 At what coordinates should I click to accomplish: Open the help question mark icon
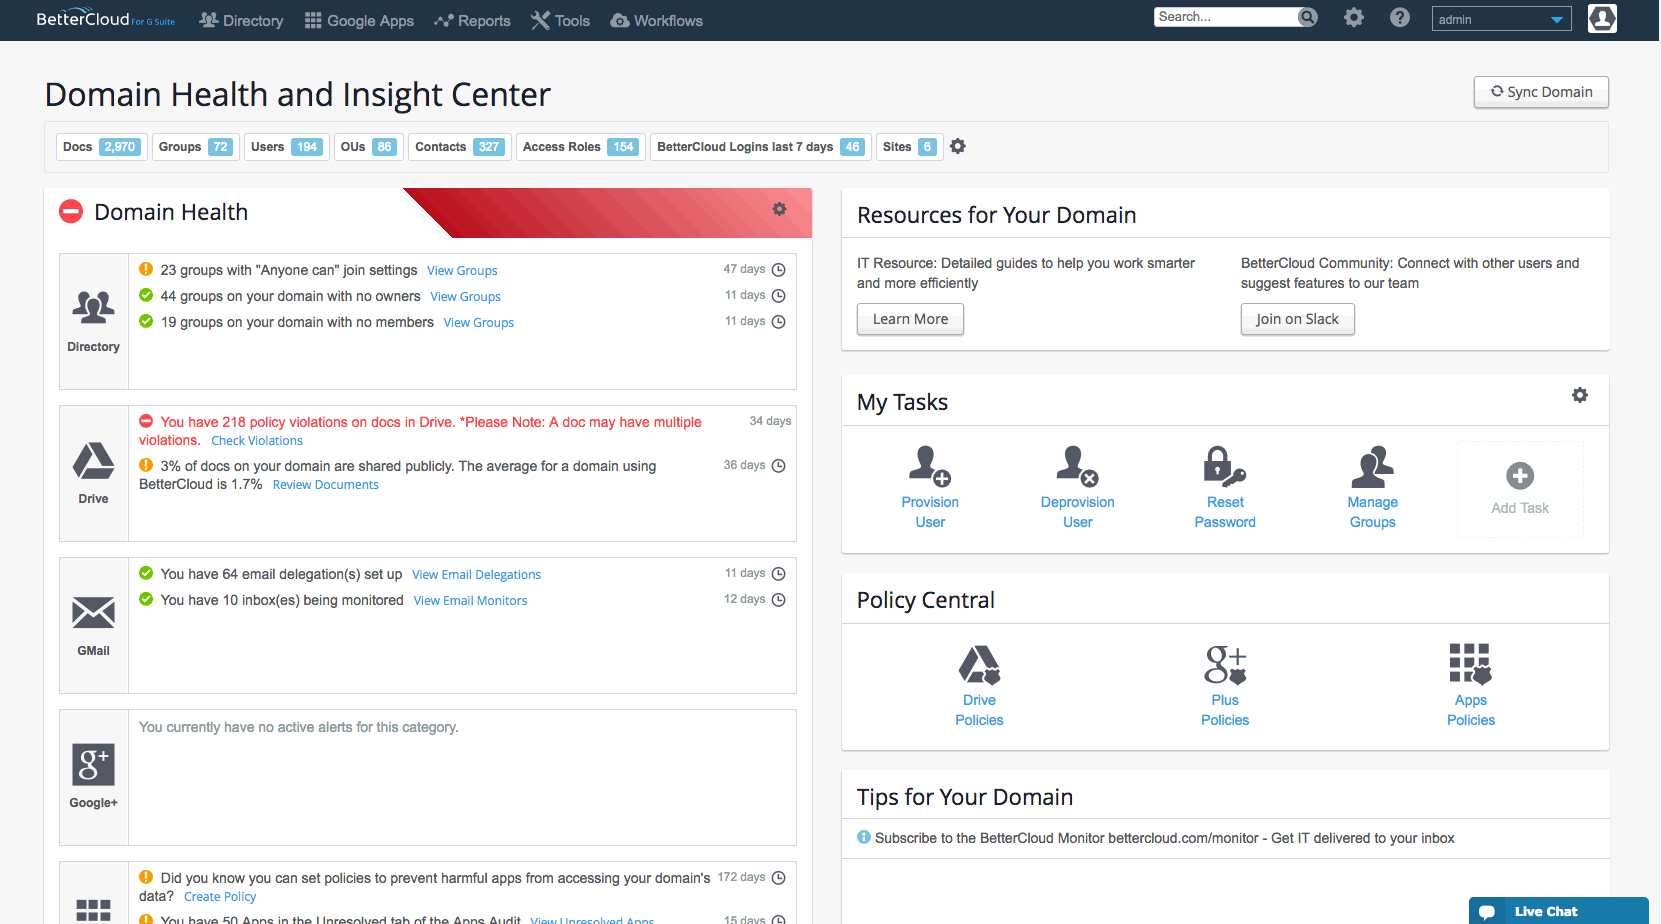[x=1400, y=17]
